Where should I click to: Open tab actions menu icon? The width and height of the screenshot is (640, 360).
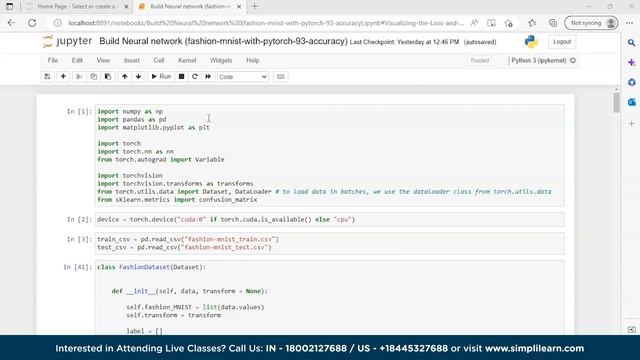pos(9,7)
